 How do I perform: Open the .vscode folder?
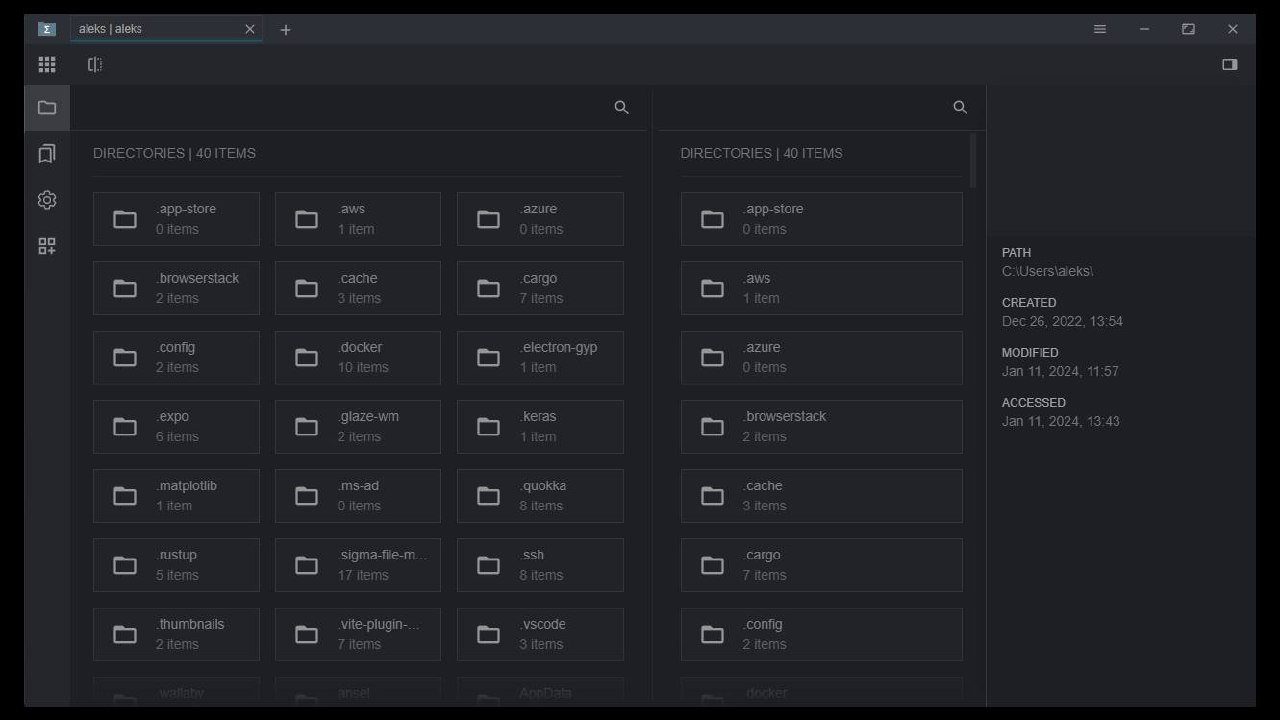(x=540, y=634)
